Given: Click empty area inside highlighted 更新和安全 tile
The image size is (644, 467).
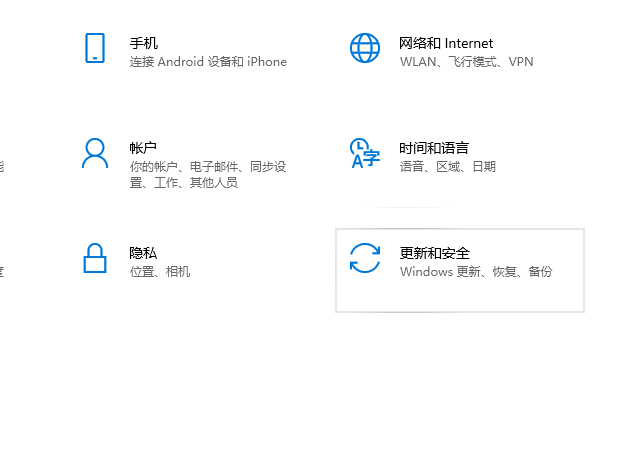Looking at the screenshot, I should (500, 296).
